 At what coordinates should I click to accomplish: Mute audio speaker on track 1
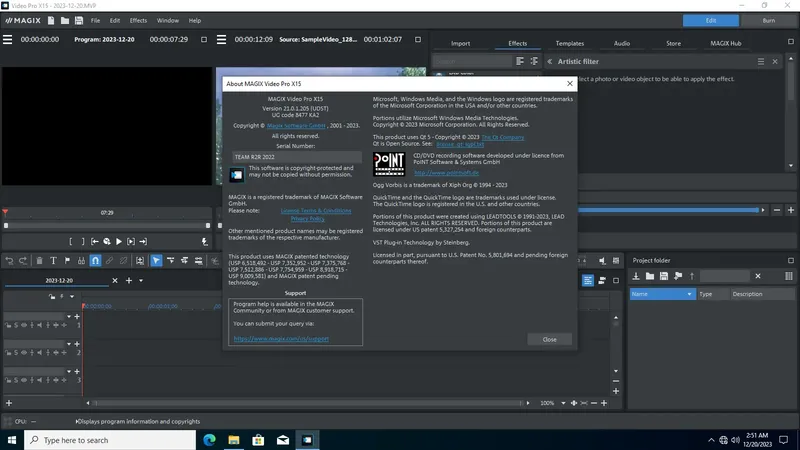pyautogui.click(x=39, y=325)
